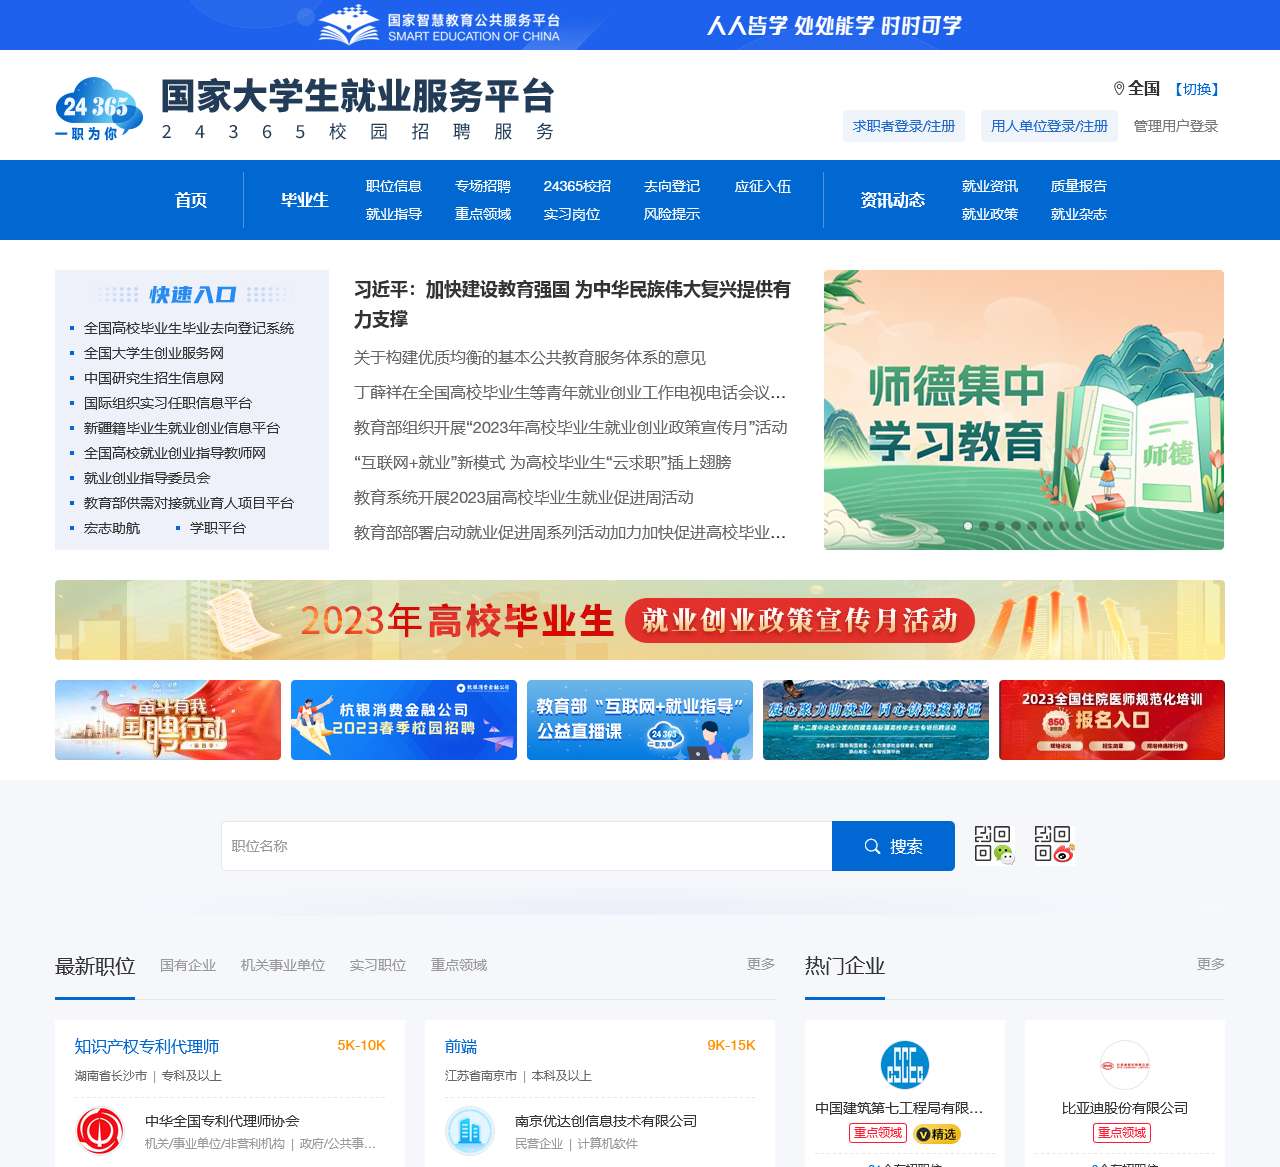Switch to the 机关事业单位 jobs tab

[283, 965]
